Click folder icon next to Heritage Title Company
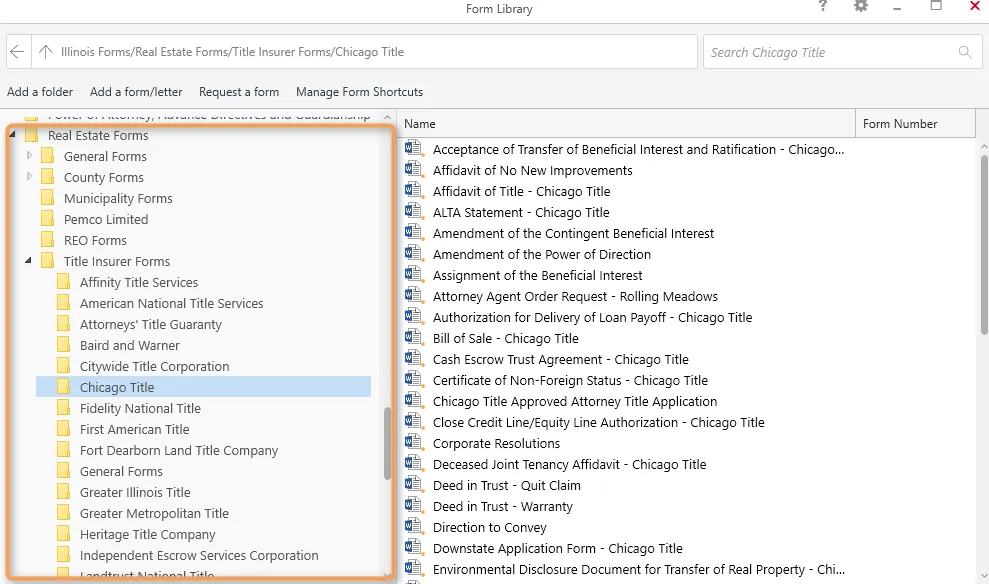 point(63,534)
